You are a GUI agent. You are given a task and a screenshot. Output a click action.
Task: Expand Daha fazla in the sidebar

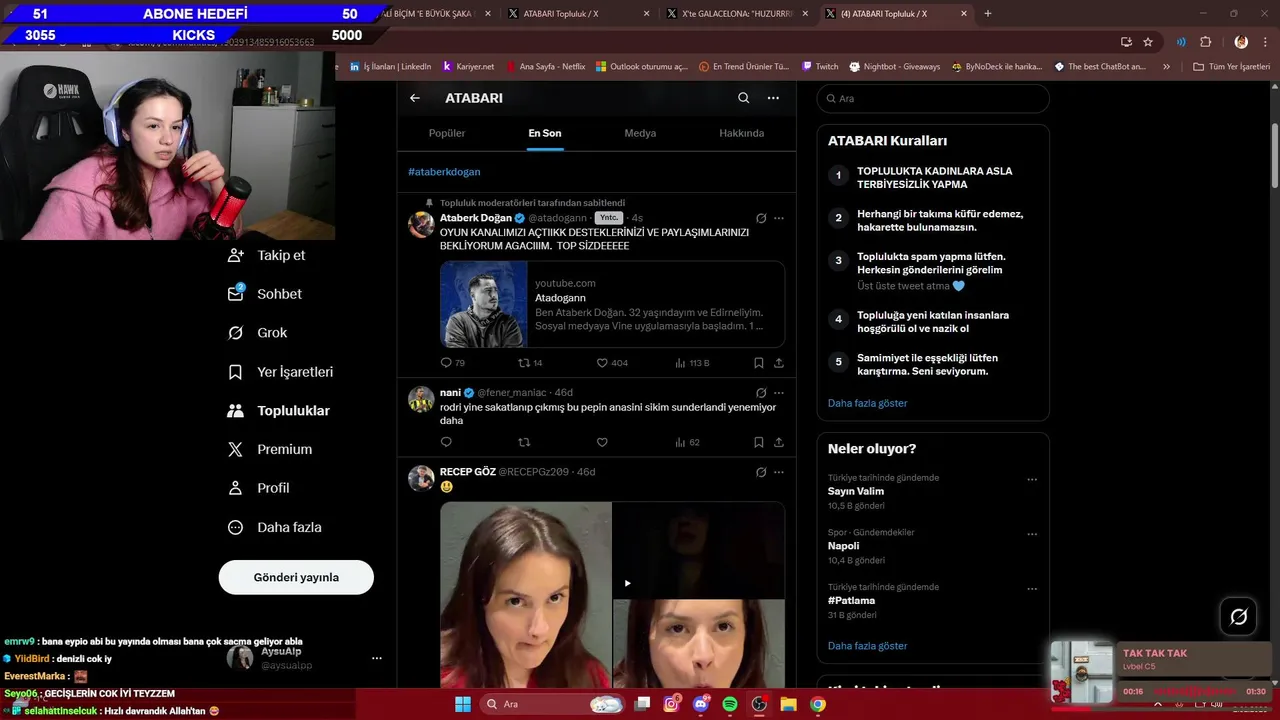pyautogui.click(x=274, y=527)
